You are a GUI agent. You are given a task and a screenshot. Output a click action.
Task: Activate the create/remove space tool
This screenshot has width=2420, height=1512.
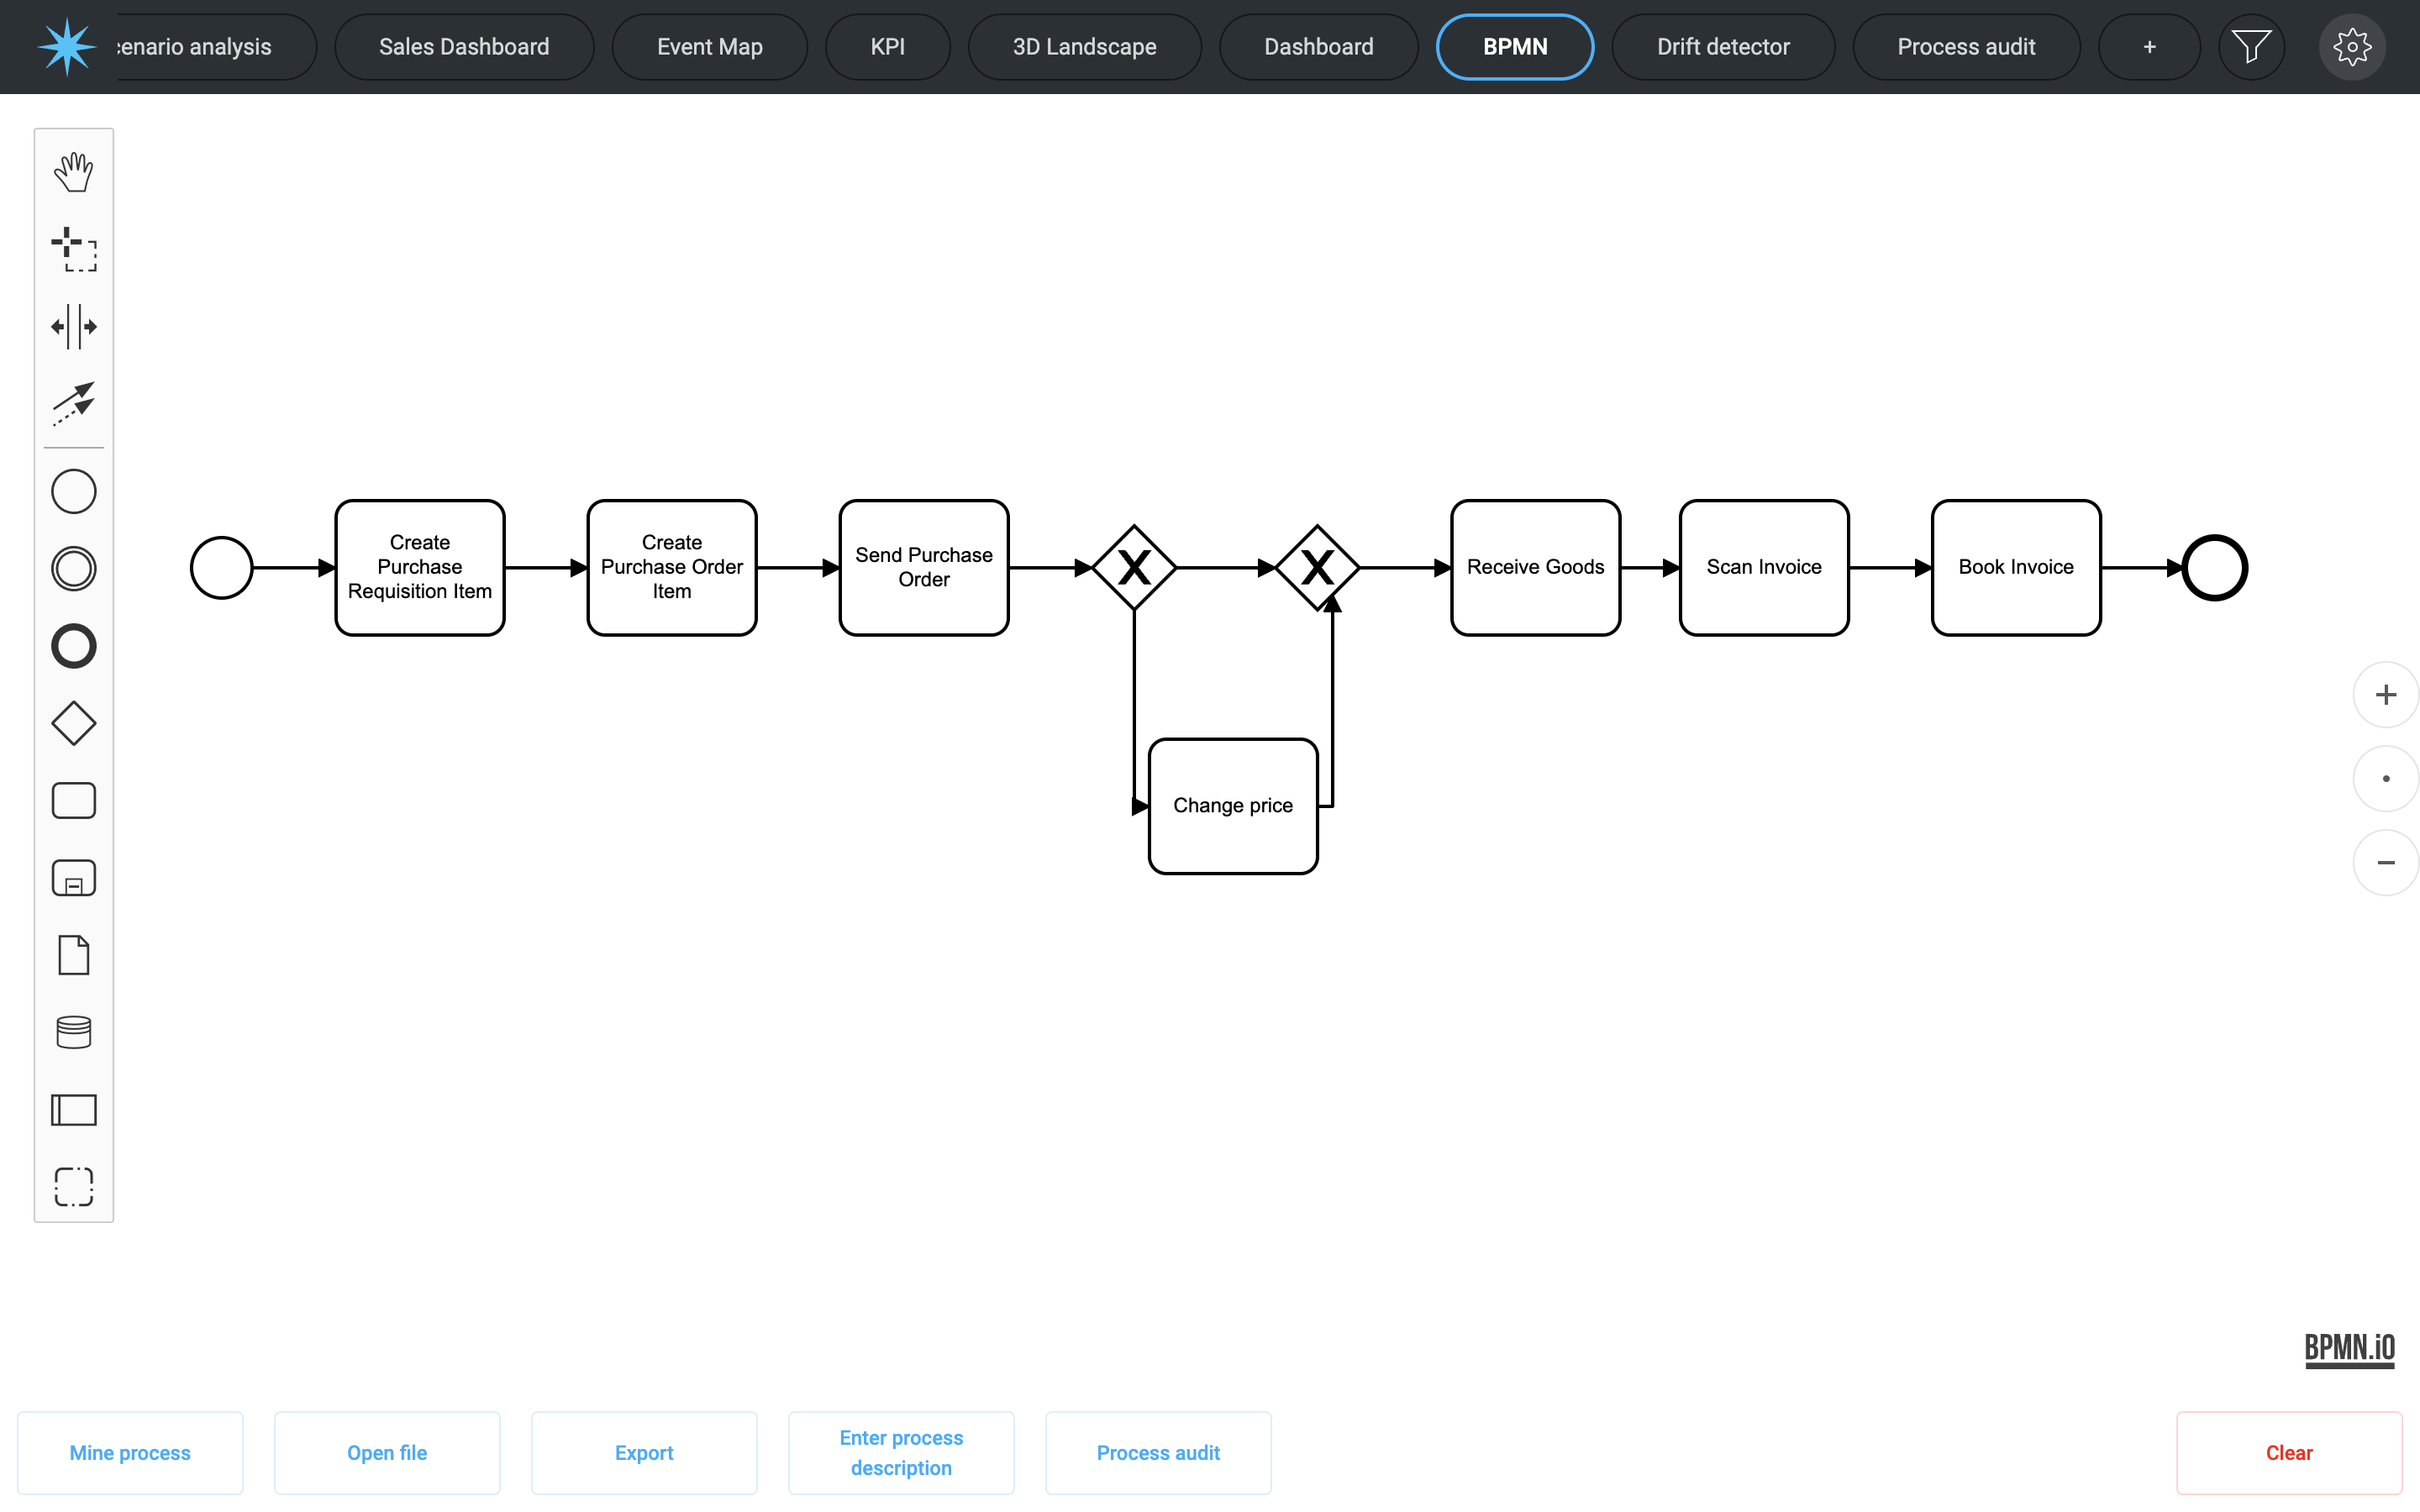click(x=73, y=327)
